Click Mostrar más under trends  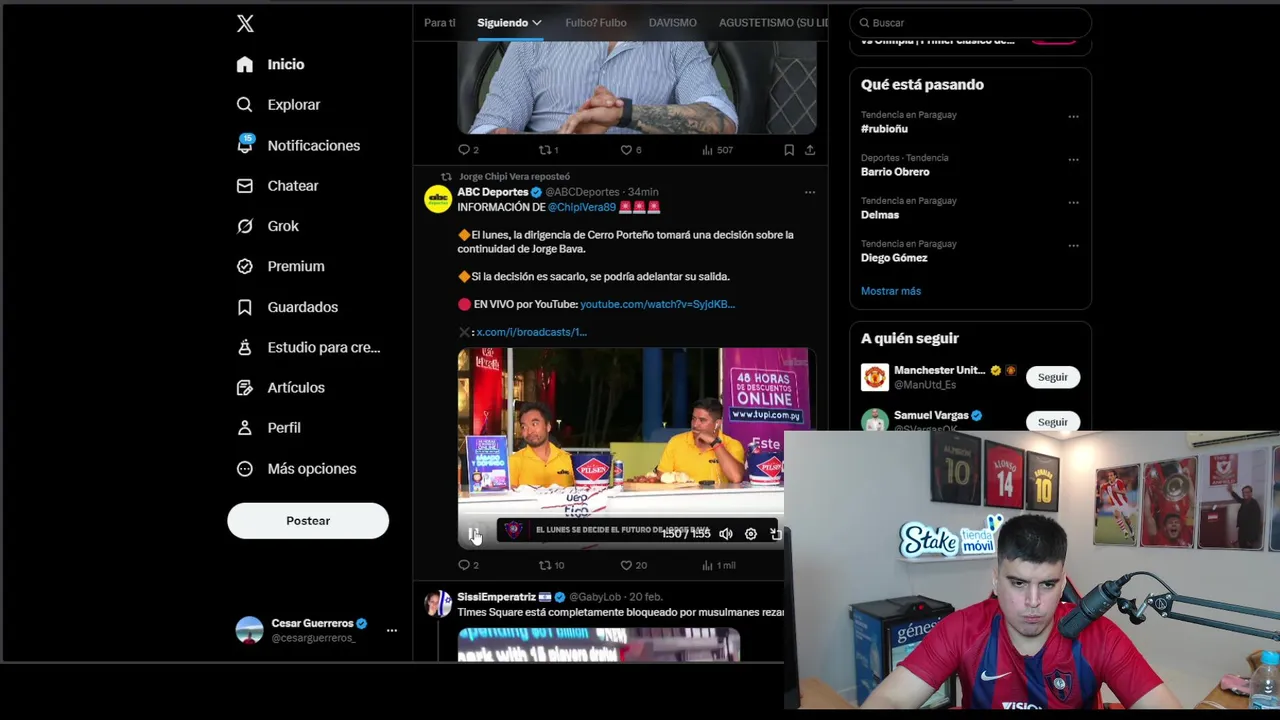[891, 291]
